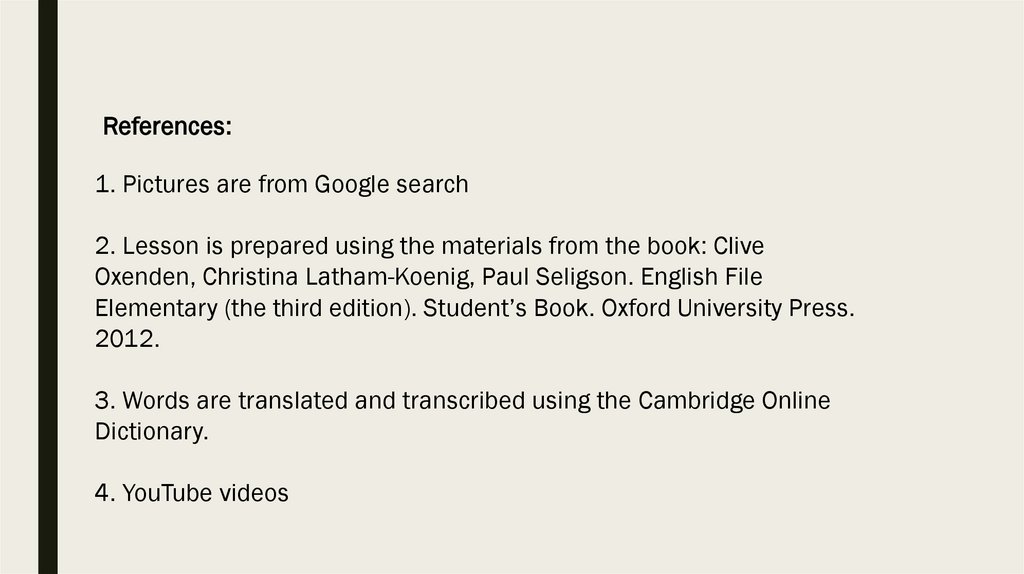Screen dimensions: 1024x574
Task: Click the word "videos" in item 4
Action: tap(254, 493)
